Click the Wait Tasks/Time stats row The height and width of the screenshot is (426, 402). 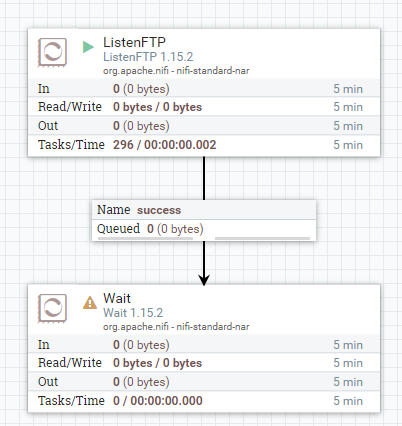tap(204, 400)
